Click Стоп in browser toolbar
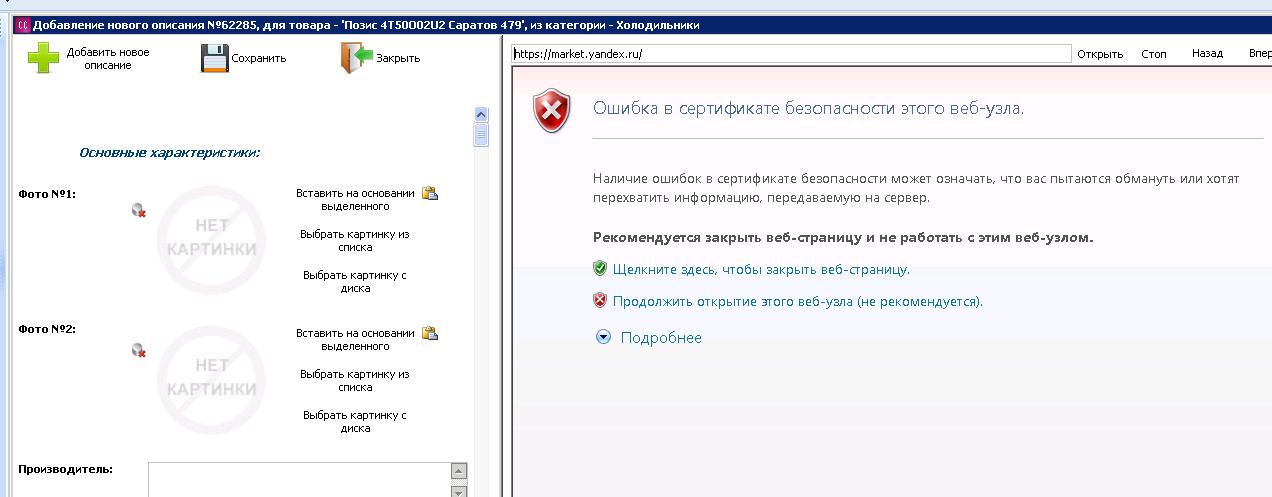Image resolution: width=1272 pixels, height=497 pixels. 1154,54
